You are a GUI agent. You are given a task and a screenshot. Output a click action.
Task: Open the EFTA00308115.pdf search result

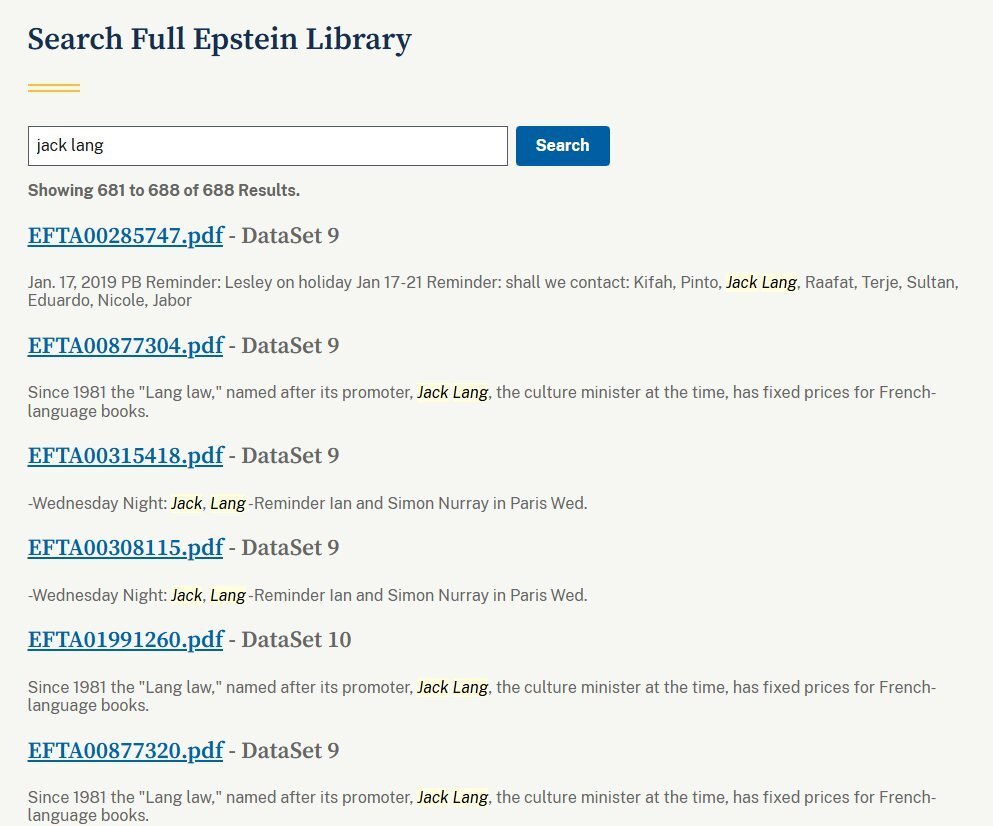(x=125, y=548)
